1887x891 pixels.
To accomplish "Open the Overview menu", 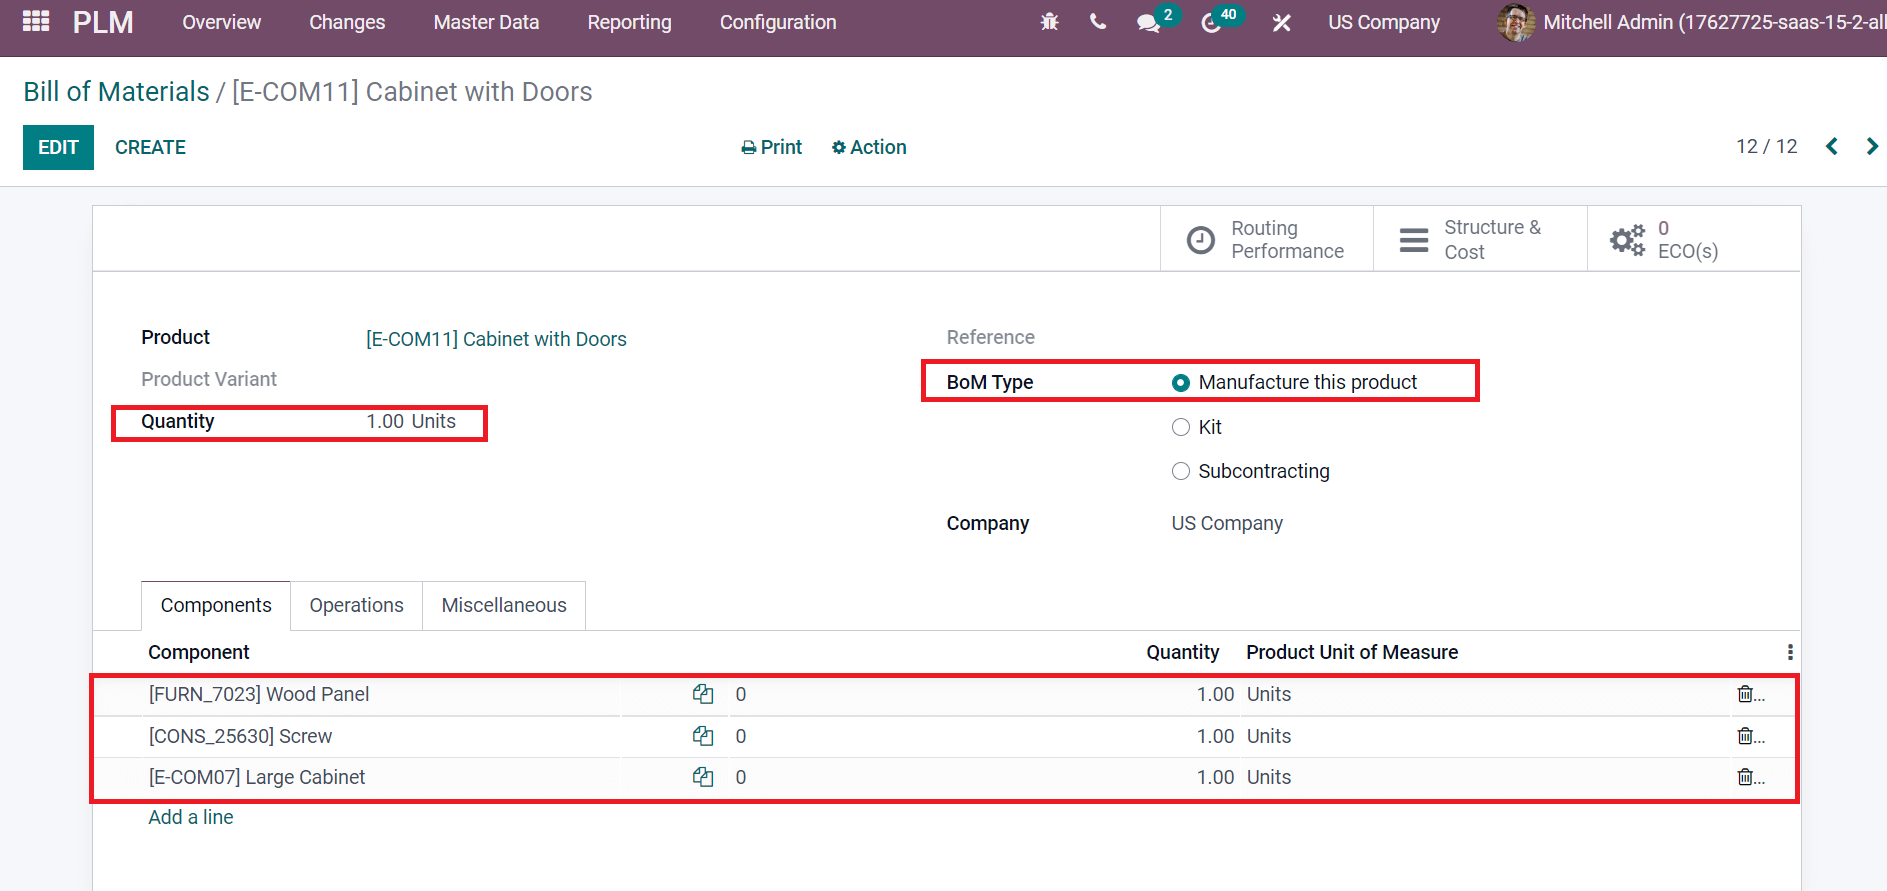I will (x=221, y=22).
